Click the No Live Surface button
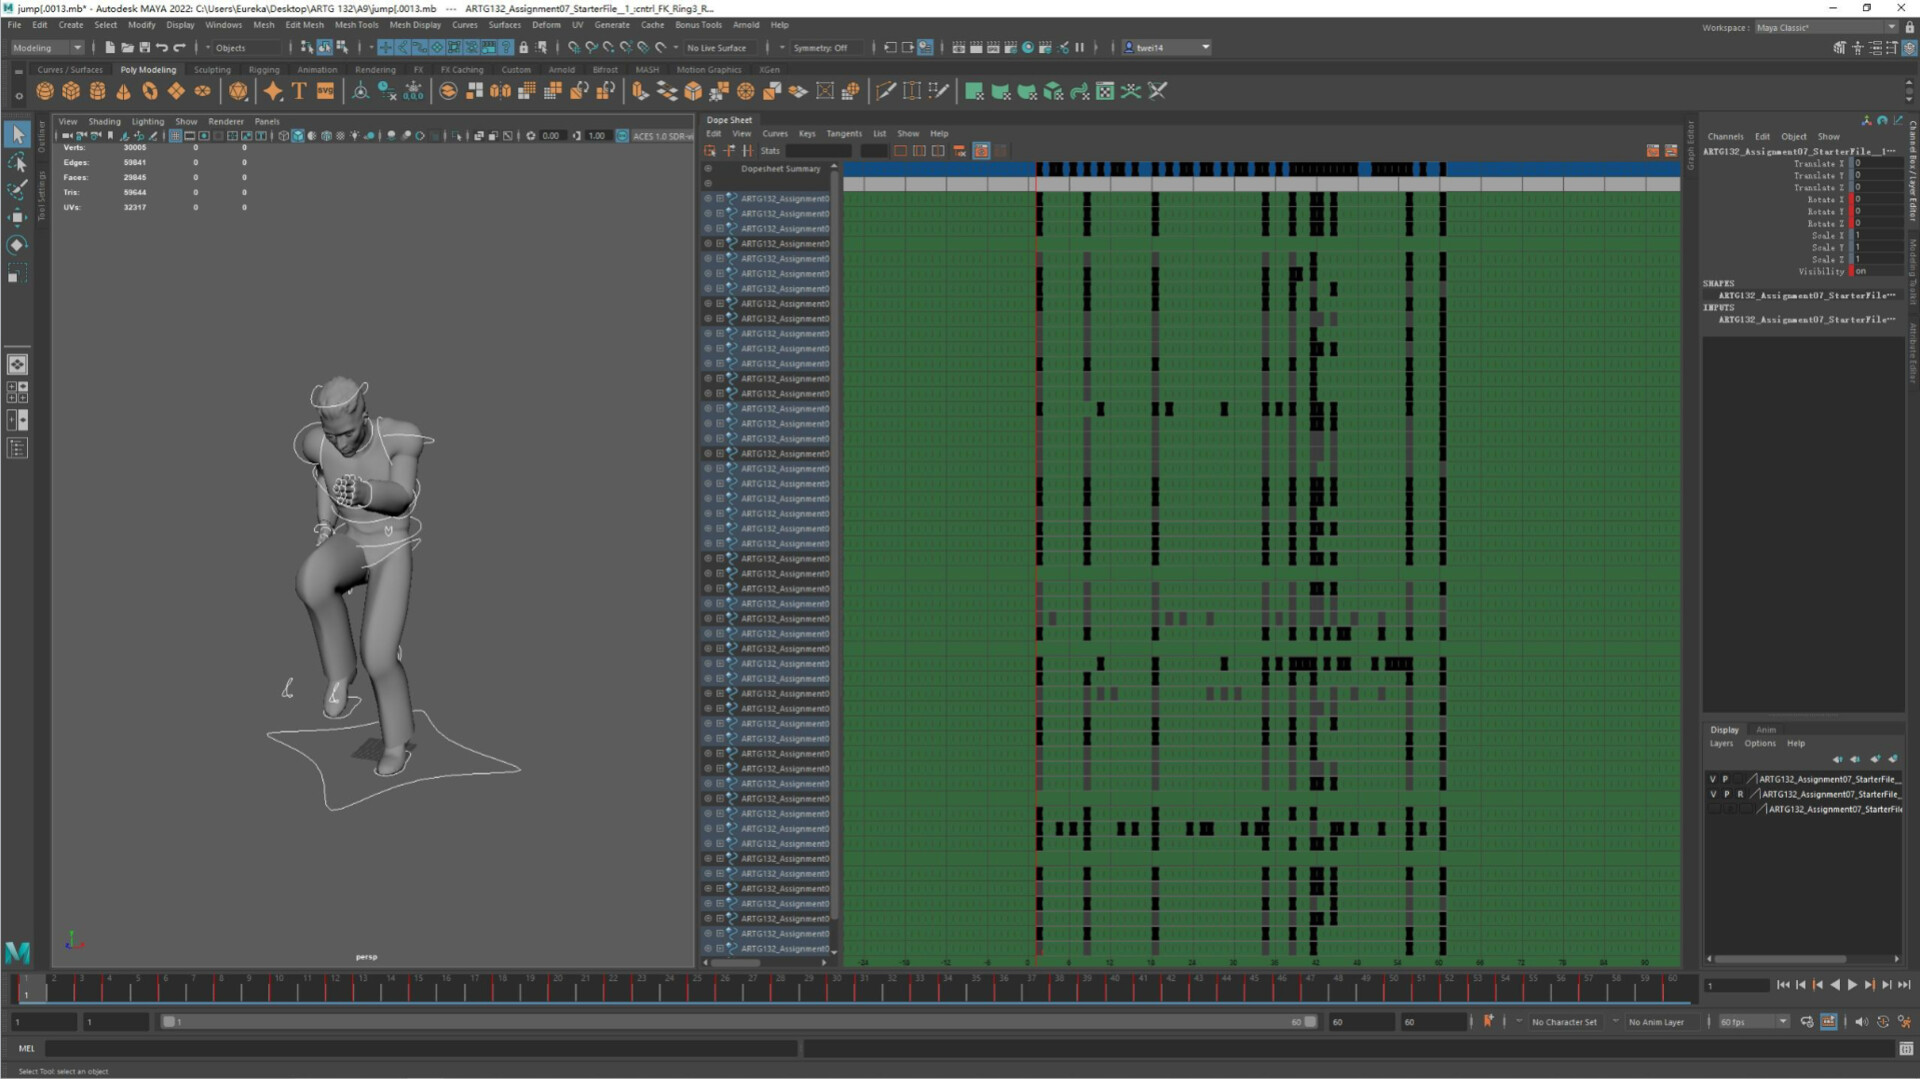1920x1079 pixels. click(x=716, y=47)
